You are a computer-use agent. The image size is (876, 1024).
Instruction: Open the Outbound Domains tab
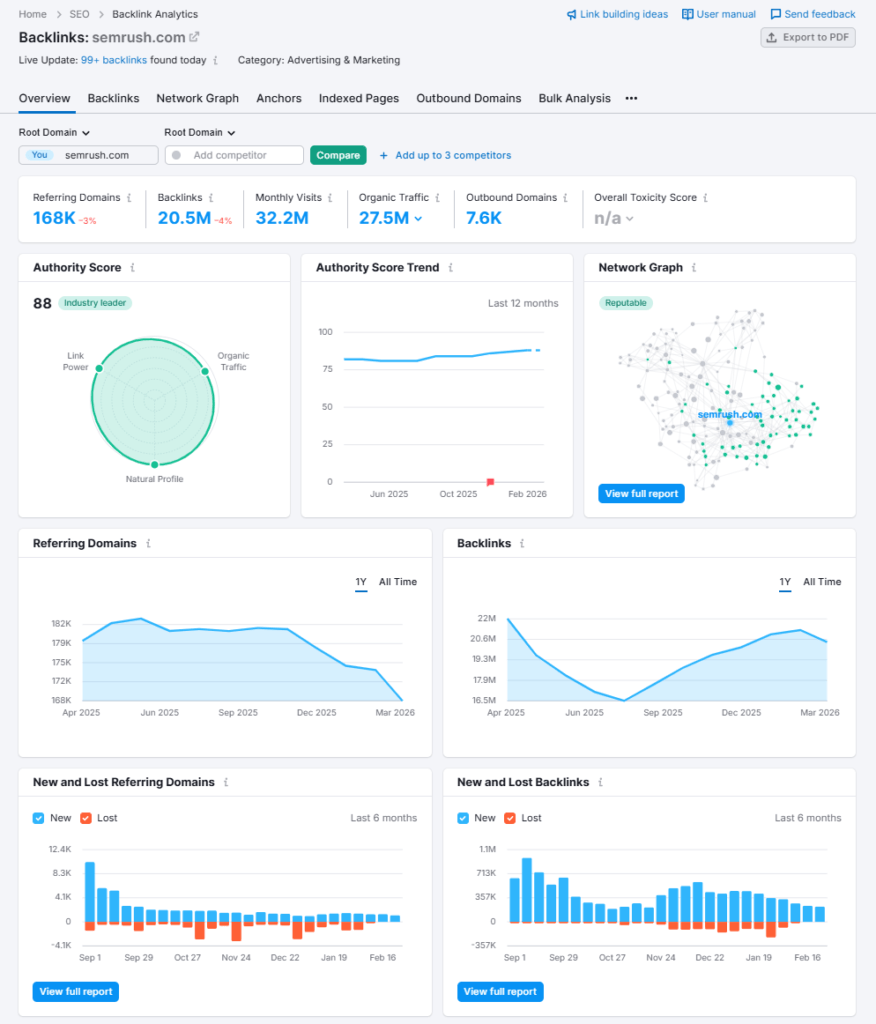coord(469,99)
